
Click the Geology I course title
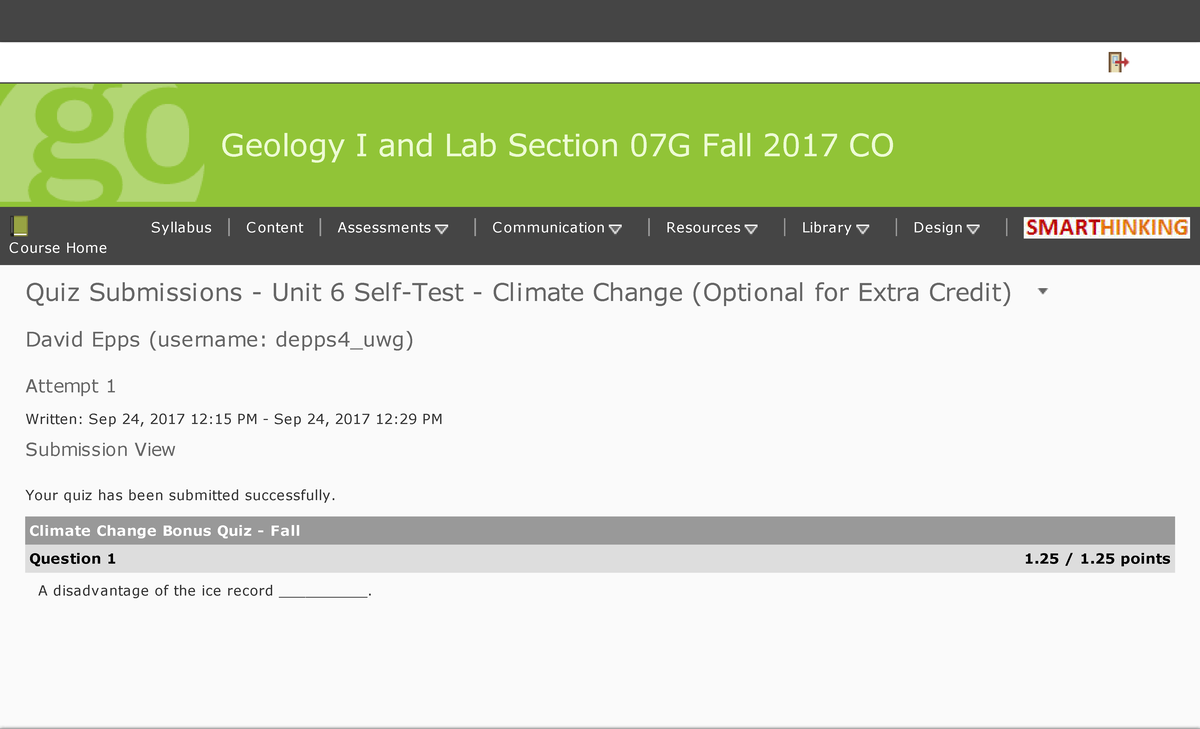(556, 145)
